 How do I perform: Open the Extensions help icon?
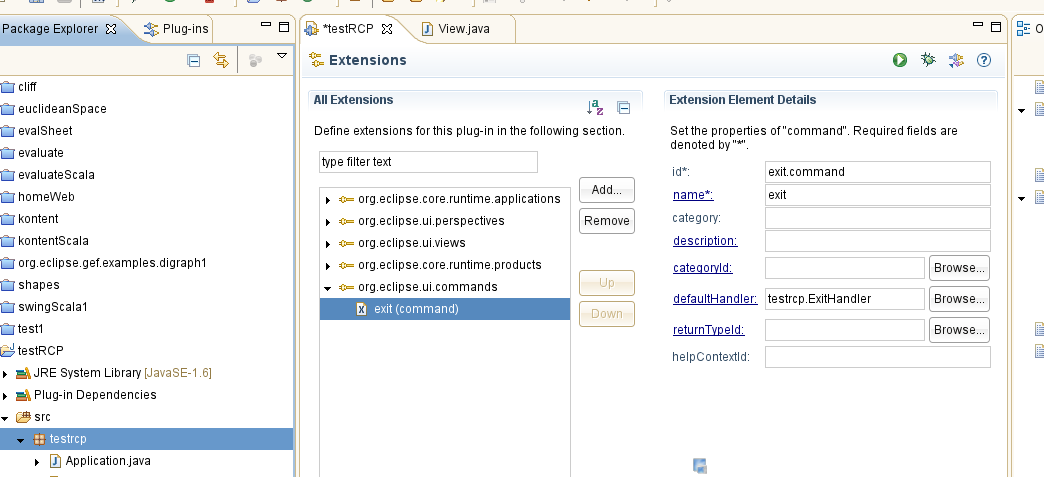(x=984, y=60)
